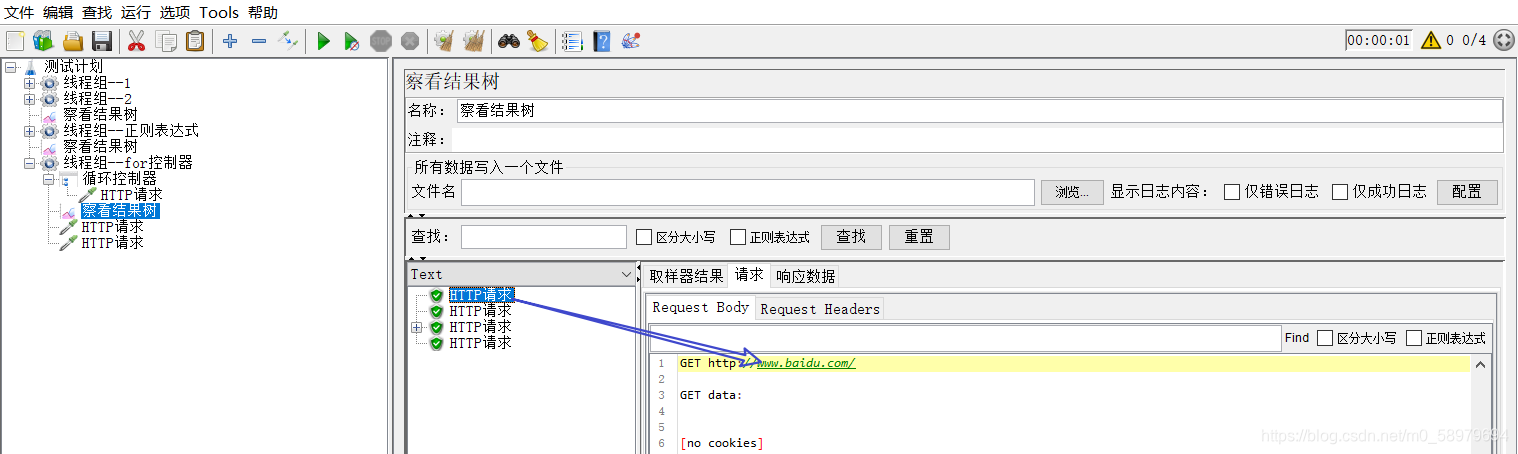Open the Function Helper list icon
1518x454 pixels.
pyautogui.click(x=572, y=41)
